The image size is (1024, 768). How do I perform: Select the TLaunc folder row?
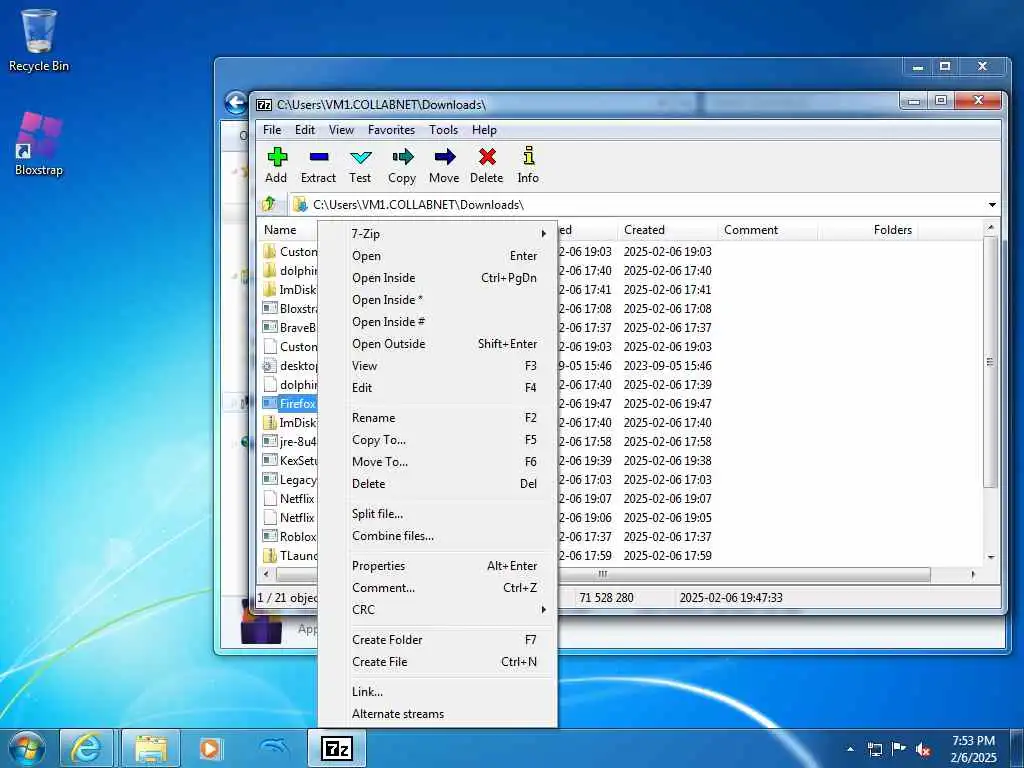click(x=289, y=556)
